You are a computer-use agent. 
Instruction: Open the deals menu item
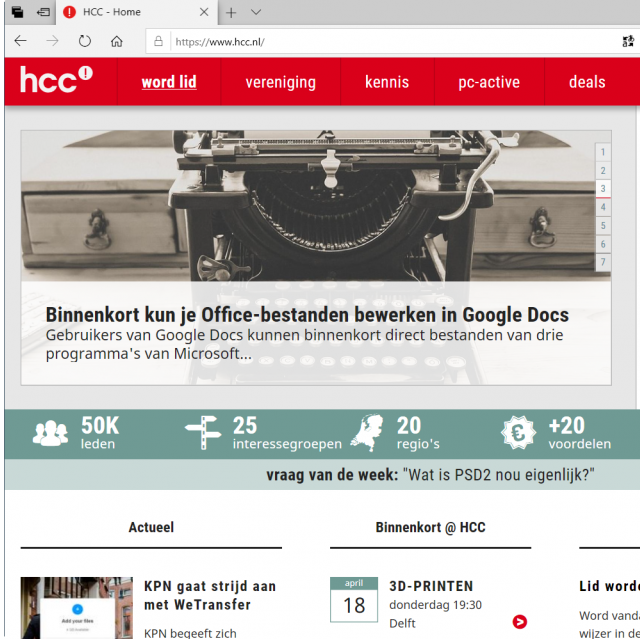pos(587,82)
